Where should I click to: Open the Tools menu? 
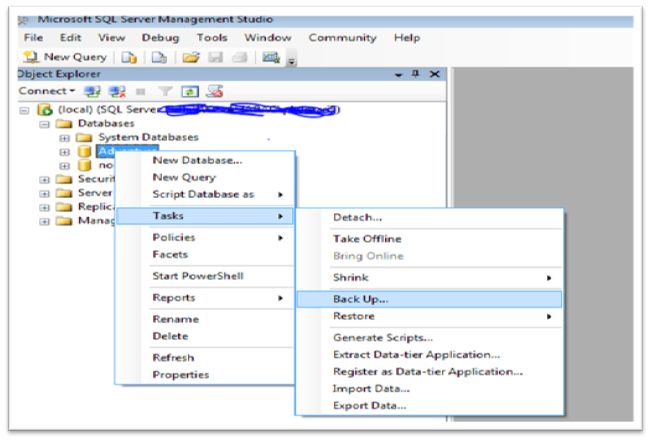coord(212,38)
